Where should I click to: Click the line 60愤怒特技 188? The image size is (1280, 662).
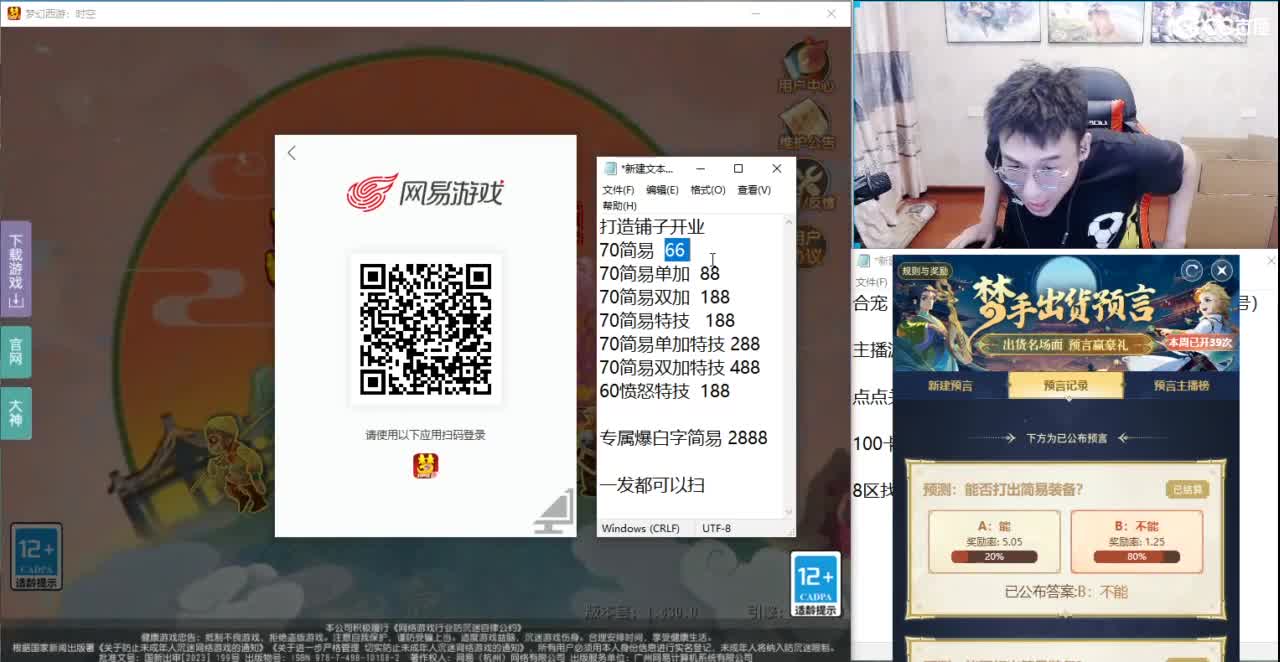665,391
